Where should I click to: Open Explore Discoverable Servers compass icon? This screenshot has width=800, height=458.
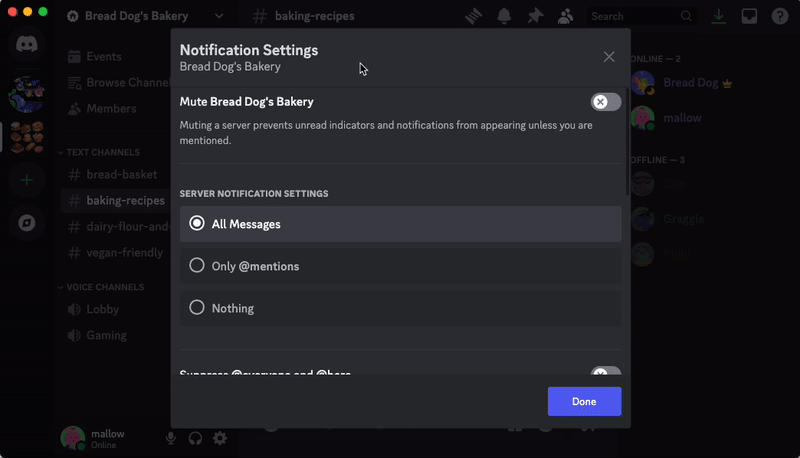click(27, 223)
